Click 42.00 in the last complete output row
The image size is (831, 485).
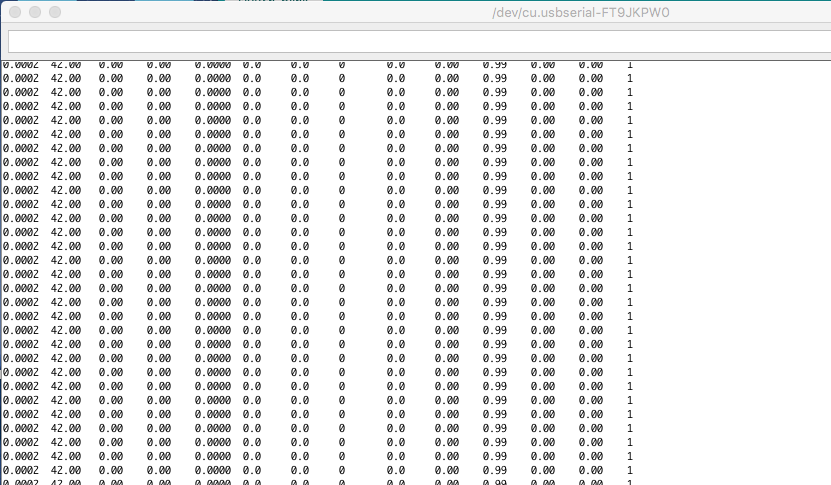[x=66, y=470]
